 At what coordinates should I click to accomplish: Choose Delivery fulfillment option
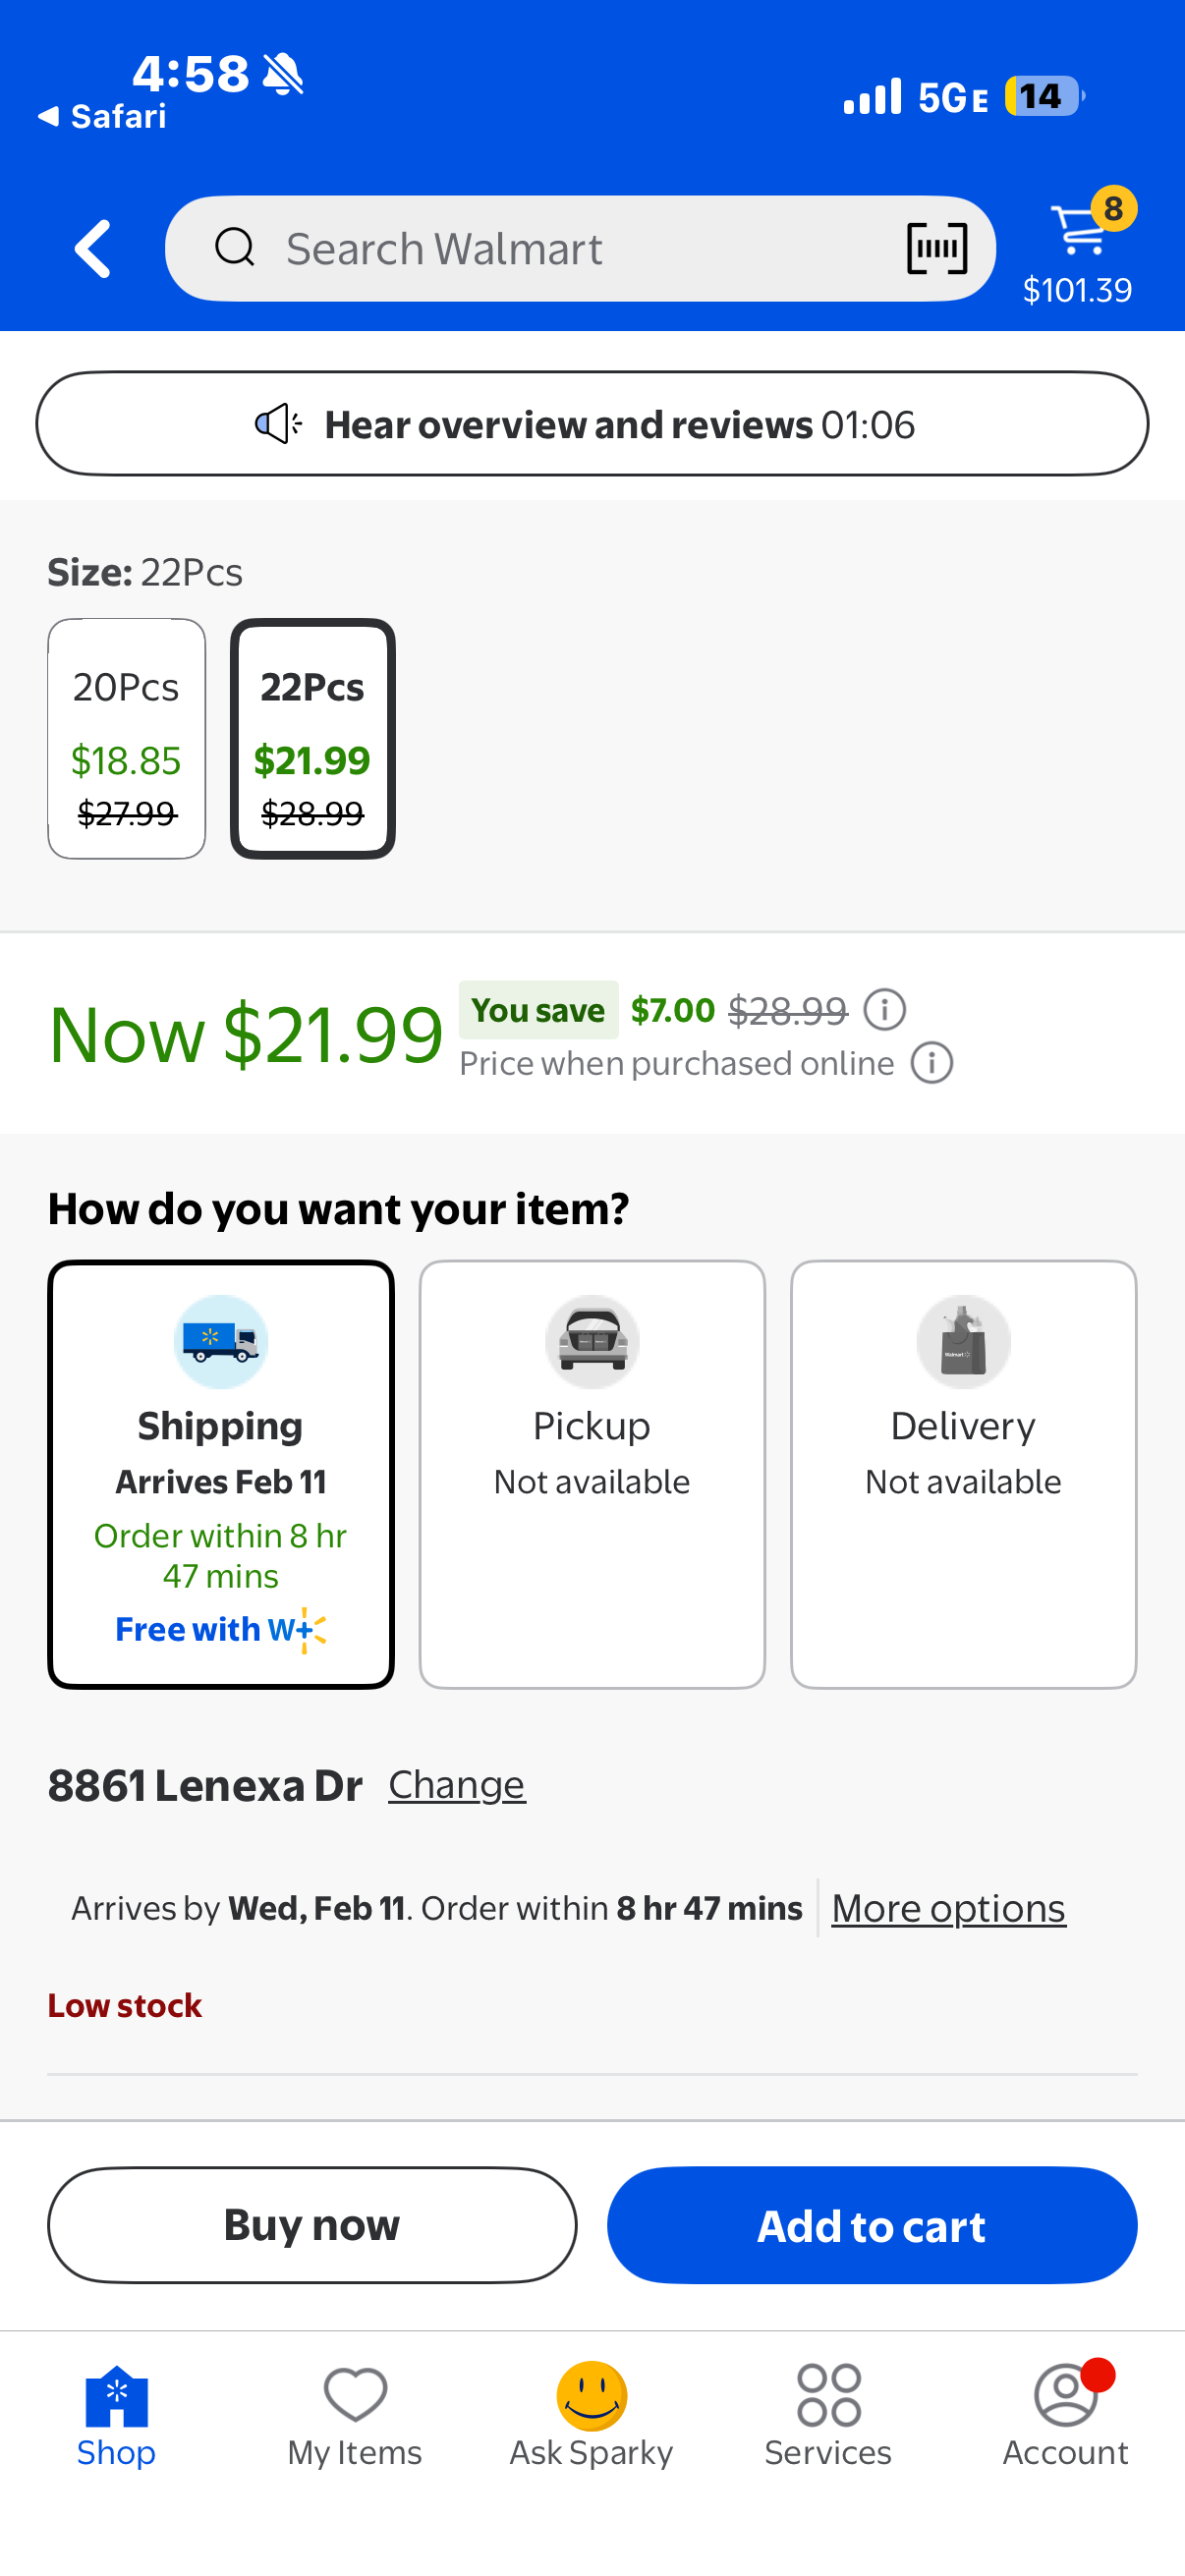point(963,1473)
